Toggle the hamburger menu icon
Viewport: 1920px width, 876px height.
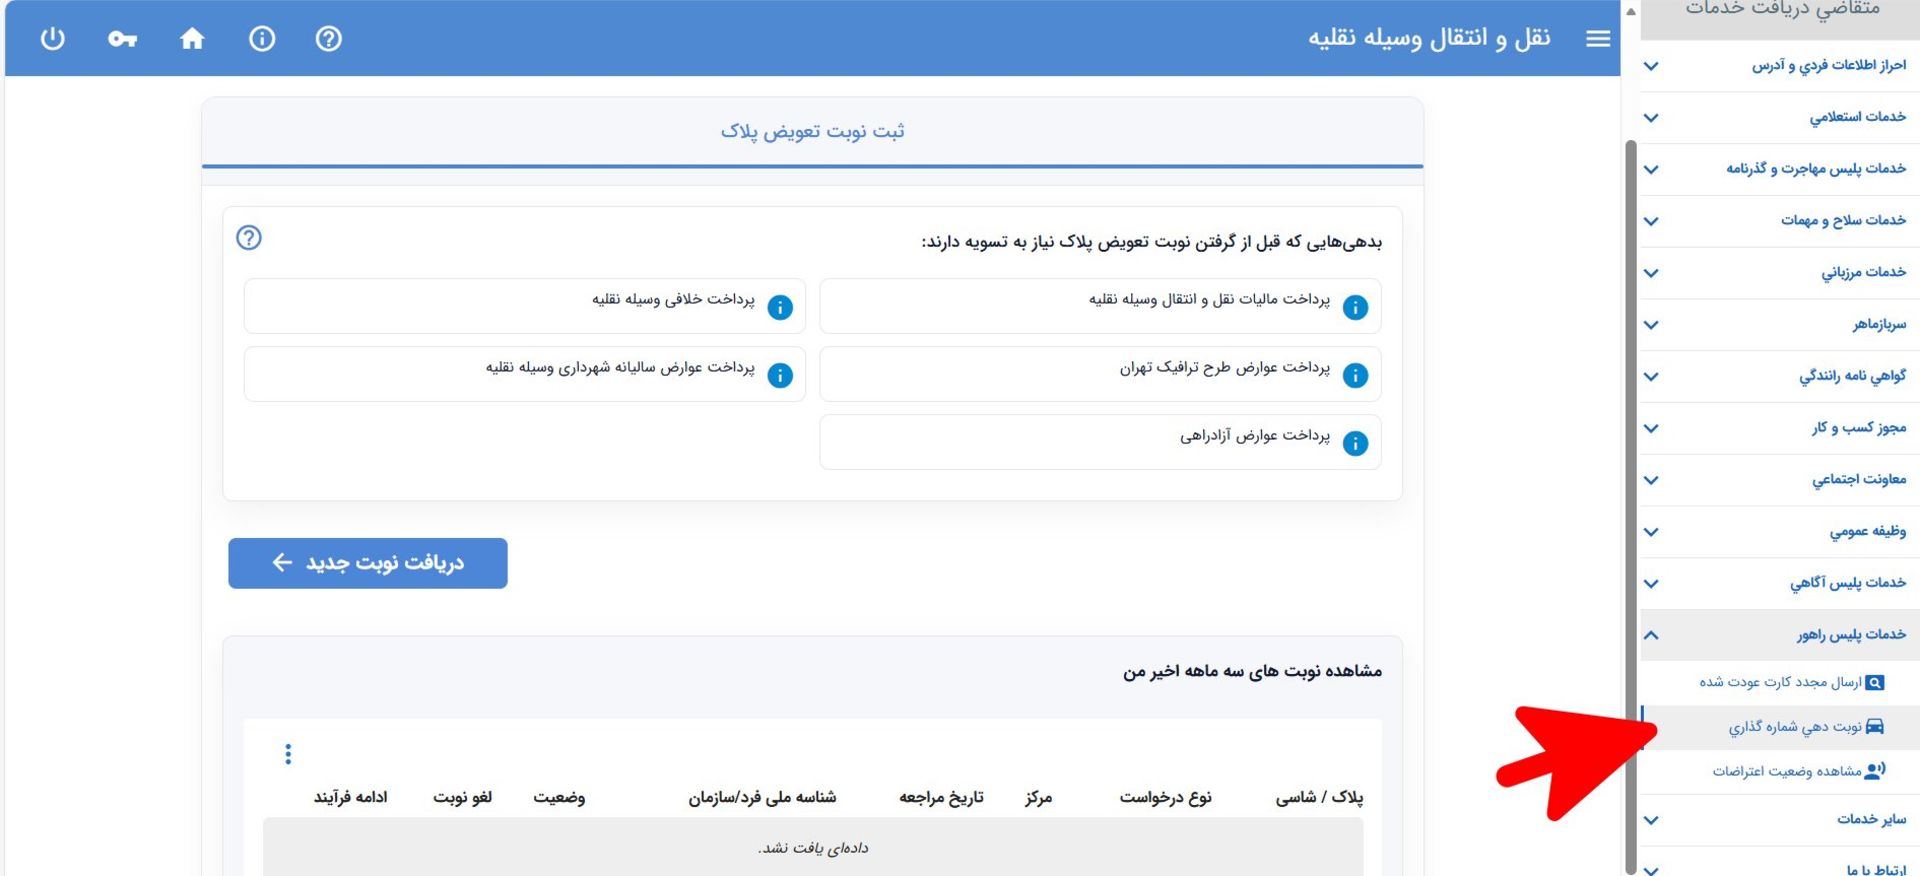pos(1598,39)
